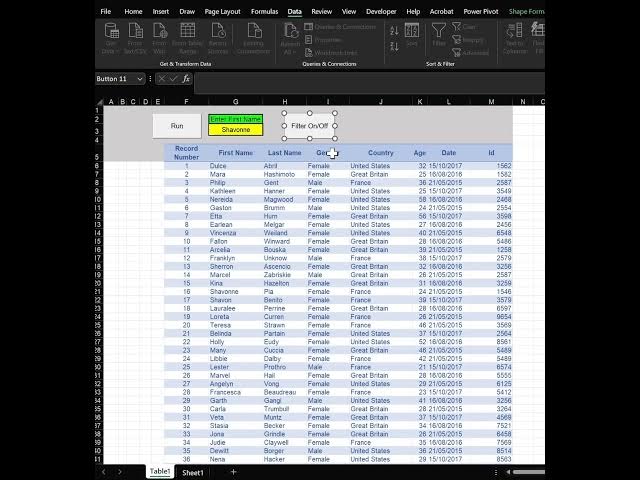Reapply the filter
The width and height of the screenshot is (640, 480).
click(x=468, y=40)
